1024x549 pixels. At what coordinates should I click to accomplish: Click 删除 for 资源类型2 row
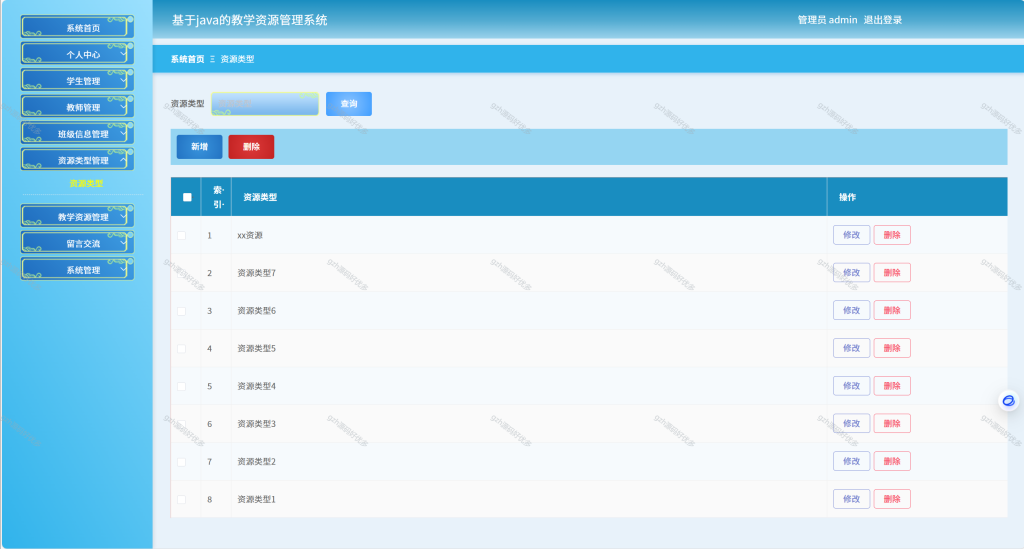tap(892, 462)
